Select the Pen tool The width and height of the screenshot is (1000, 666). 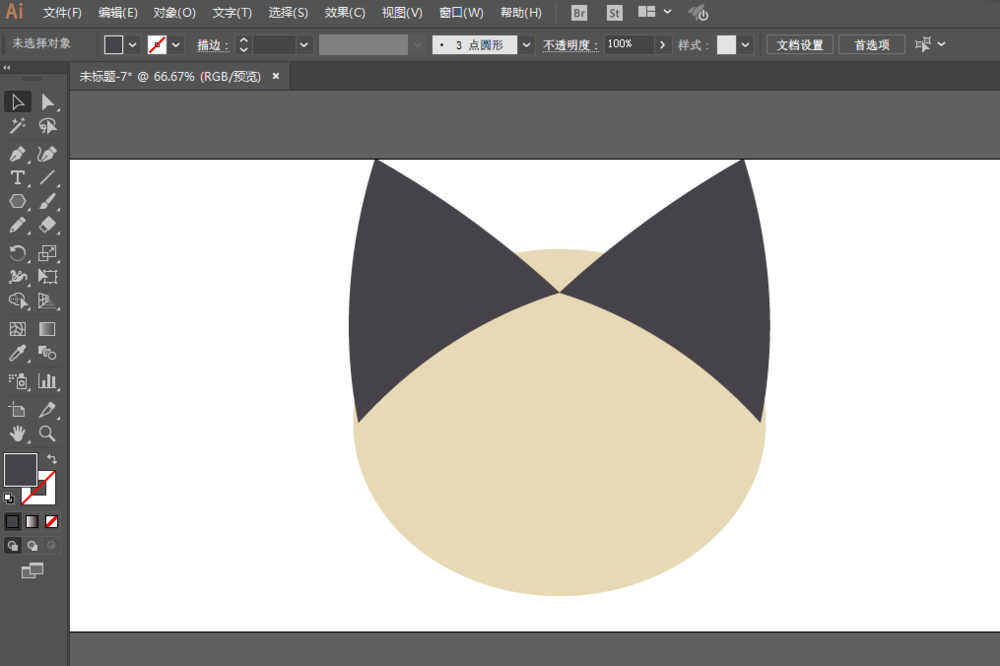pos(17,154)
